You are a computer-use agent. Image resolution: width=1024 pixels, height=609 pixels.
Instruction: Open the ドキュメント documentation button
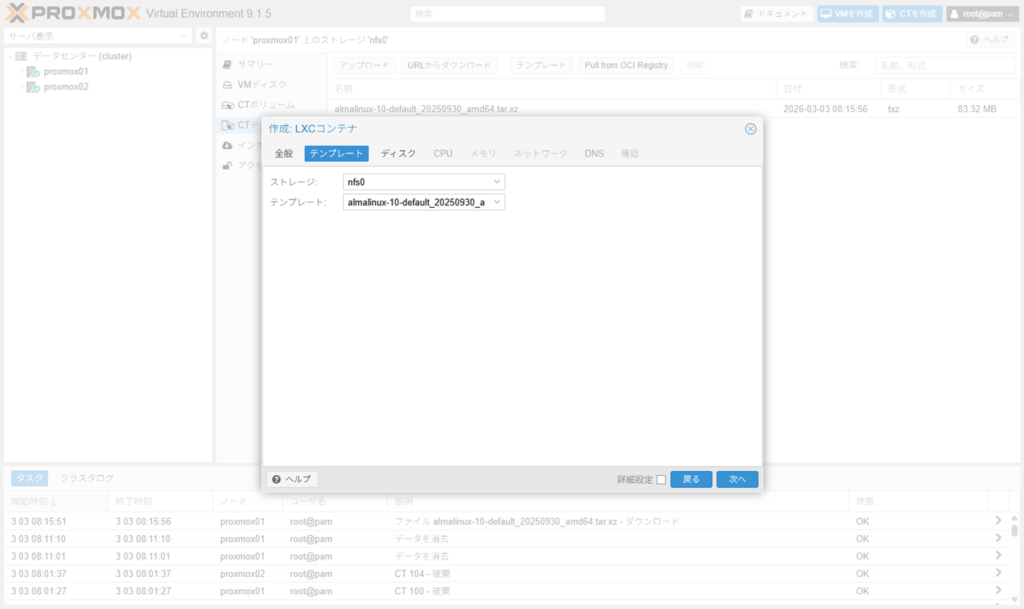[x=776, y=14]
